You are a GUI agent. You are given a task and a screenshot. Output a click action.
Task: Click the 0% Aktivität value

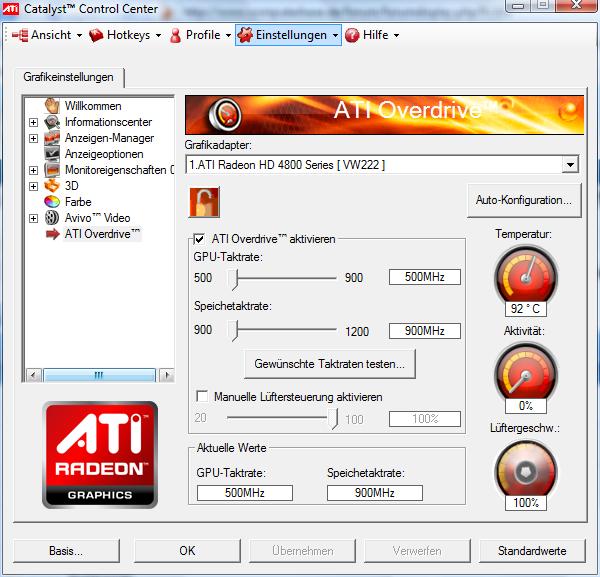[525, 406]
